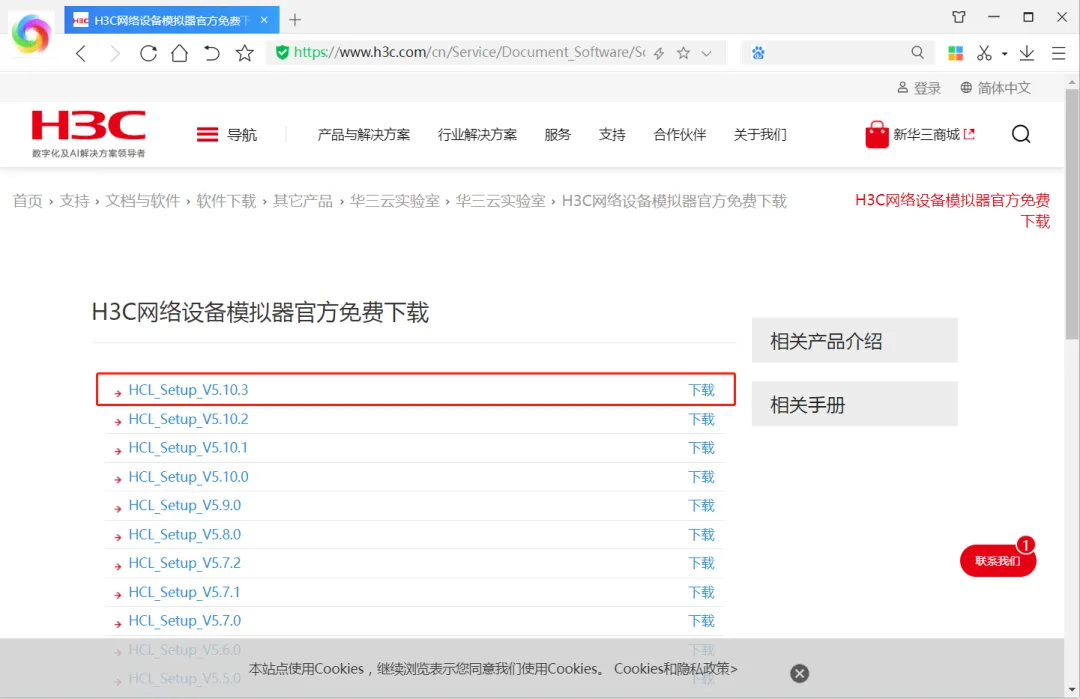
Task: Visit 新华三商城 shop link
Action: tap(920, 134)
